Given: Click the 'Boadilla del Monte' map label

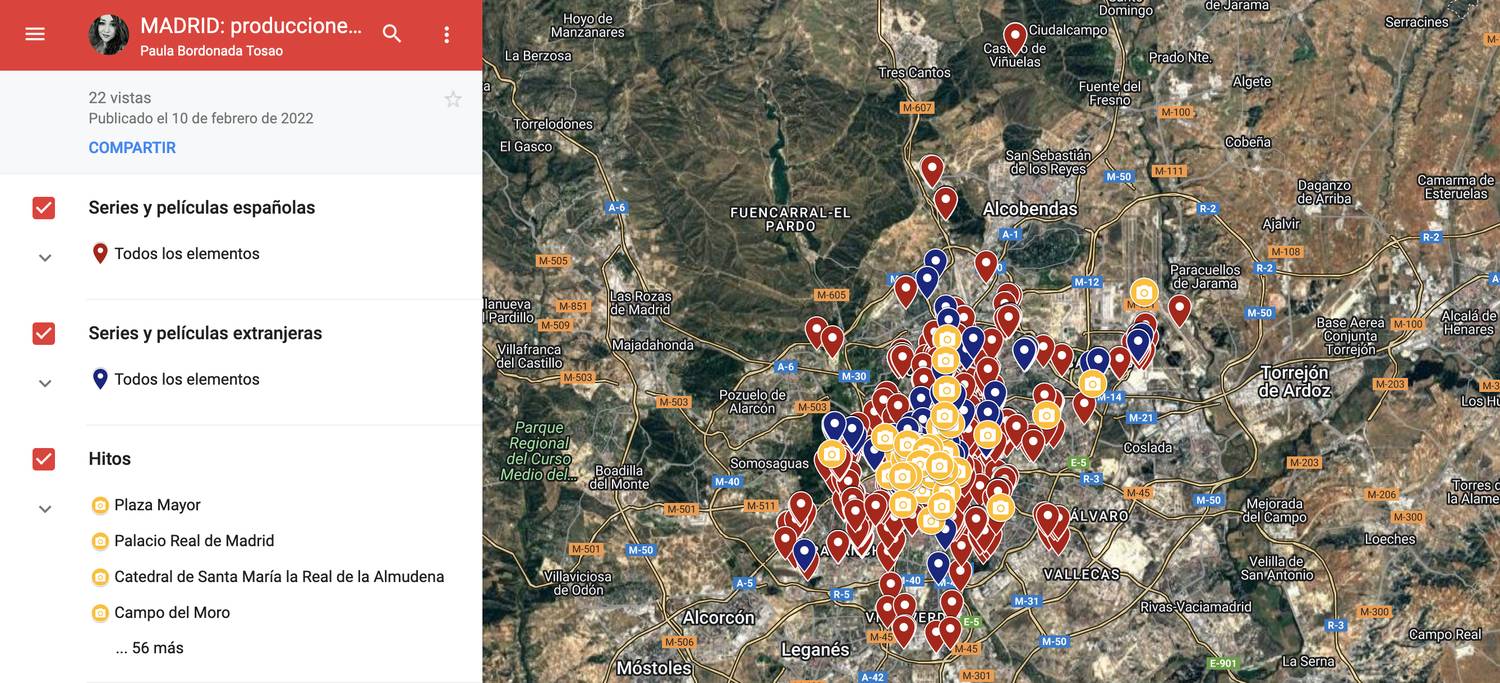Looking at the screenshot, I should click(620, 477).
